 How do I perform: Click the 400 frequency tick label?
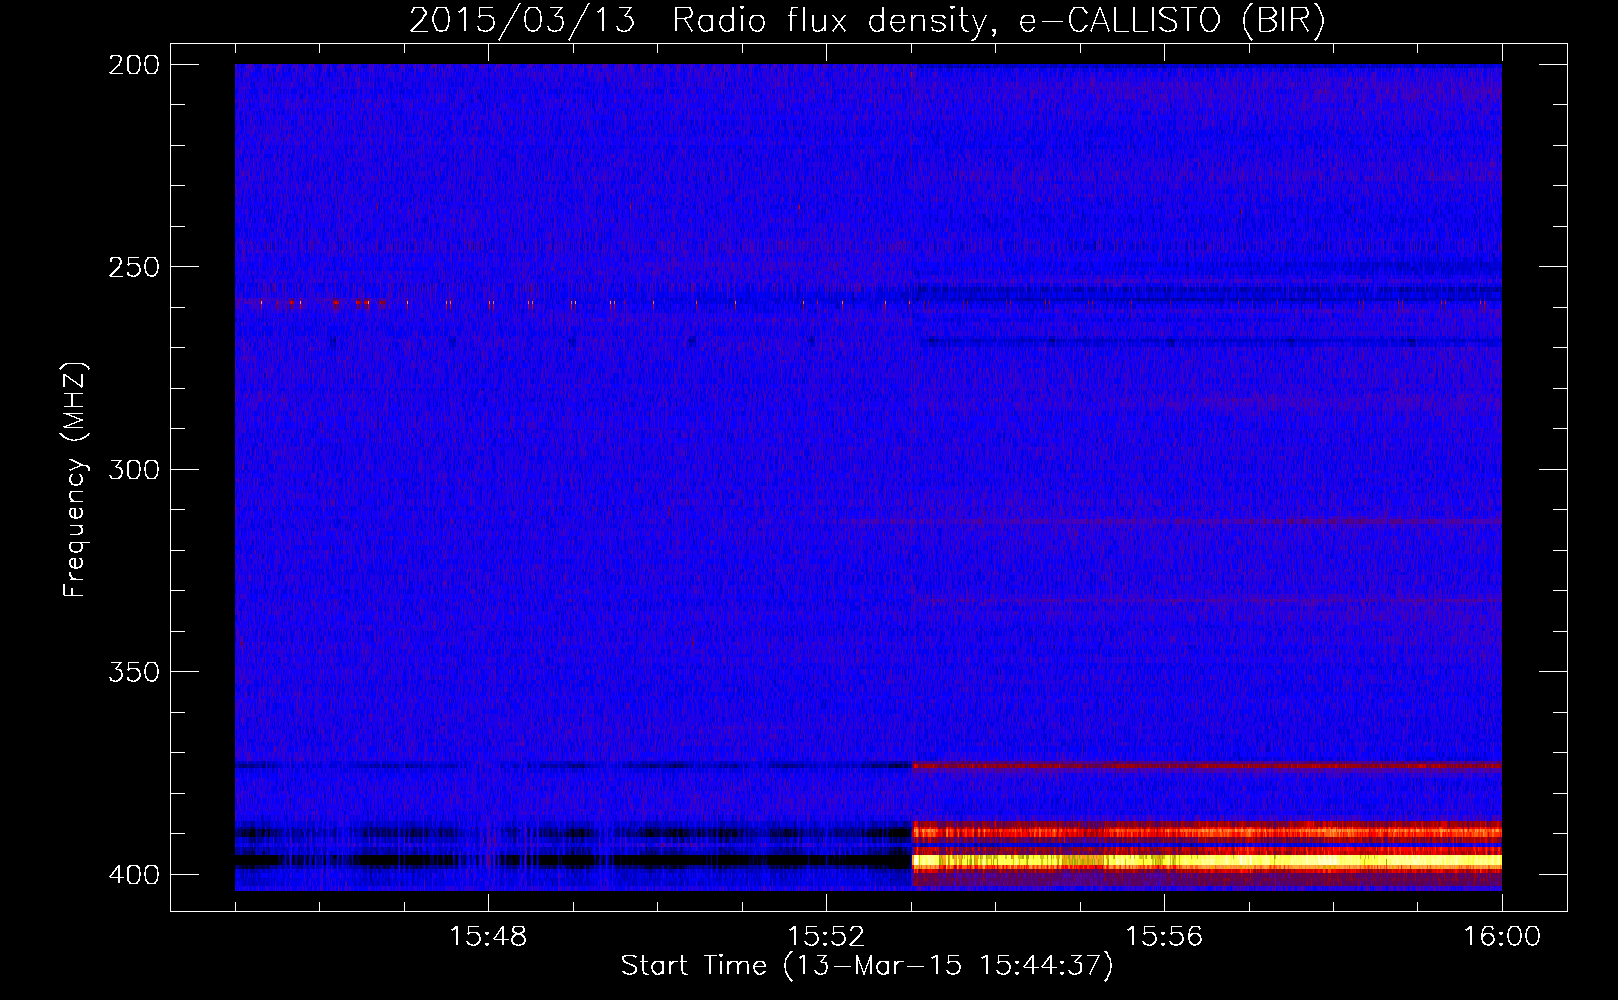[x=134, y=874]
